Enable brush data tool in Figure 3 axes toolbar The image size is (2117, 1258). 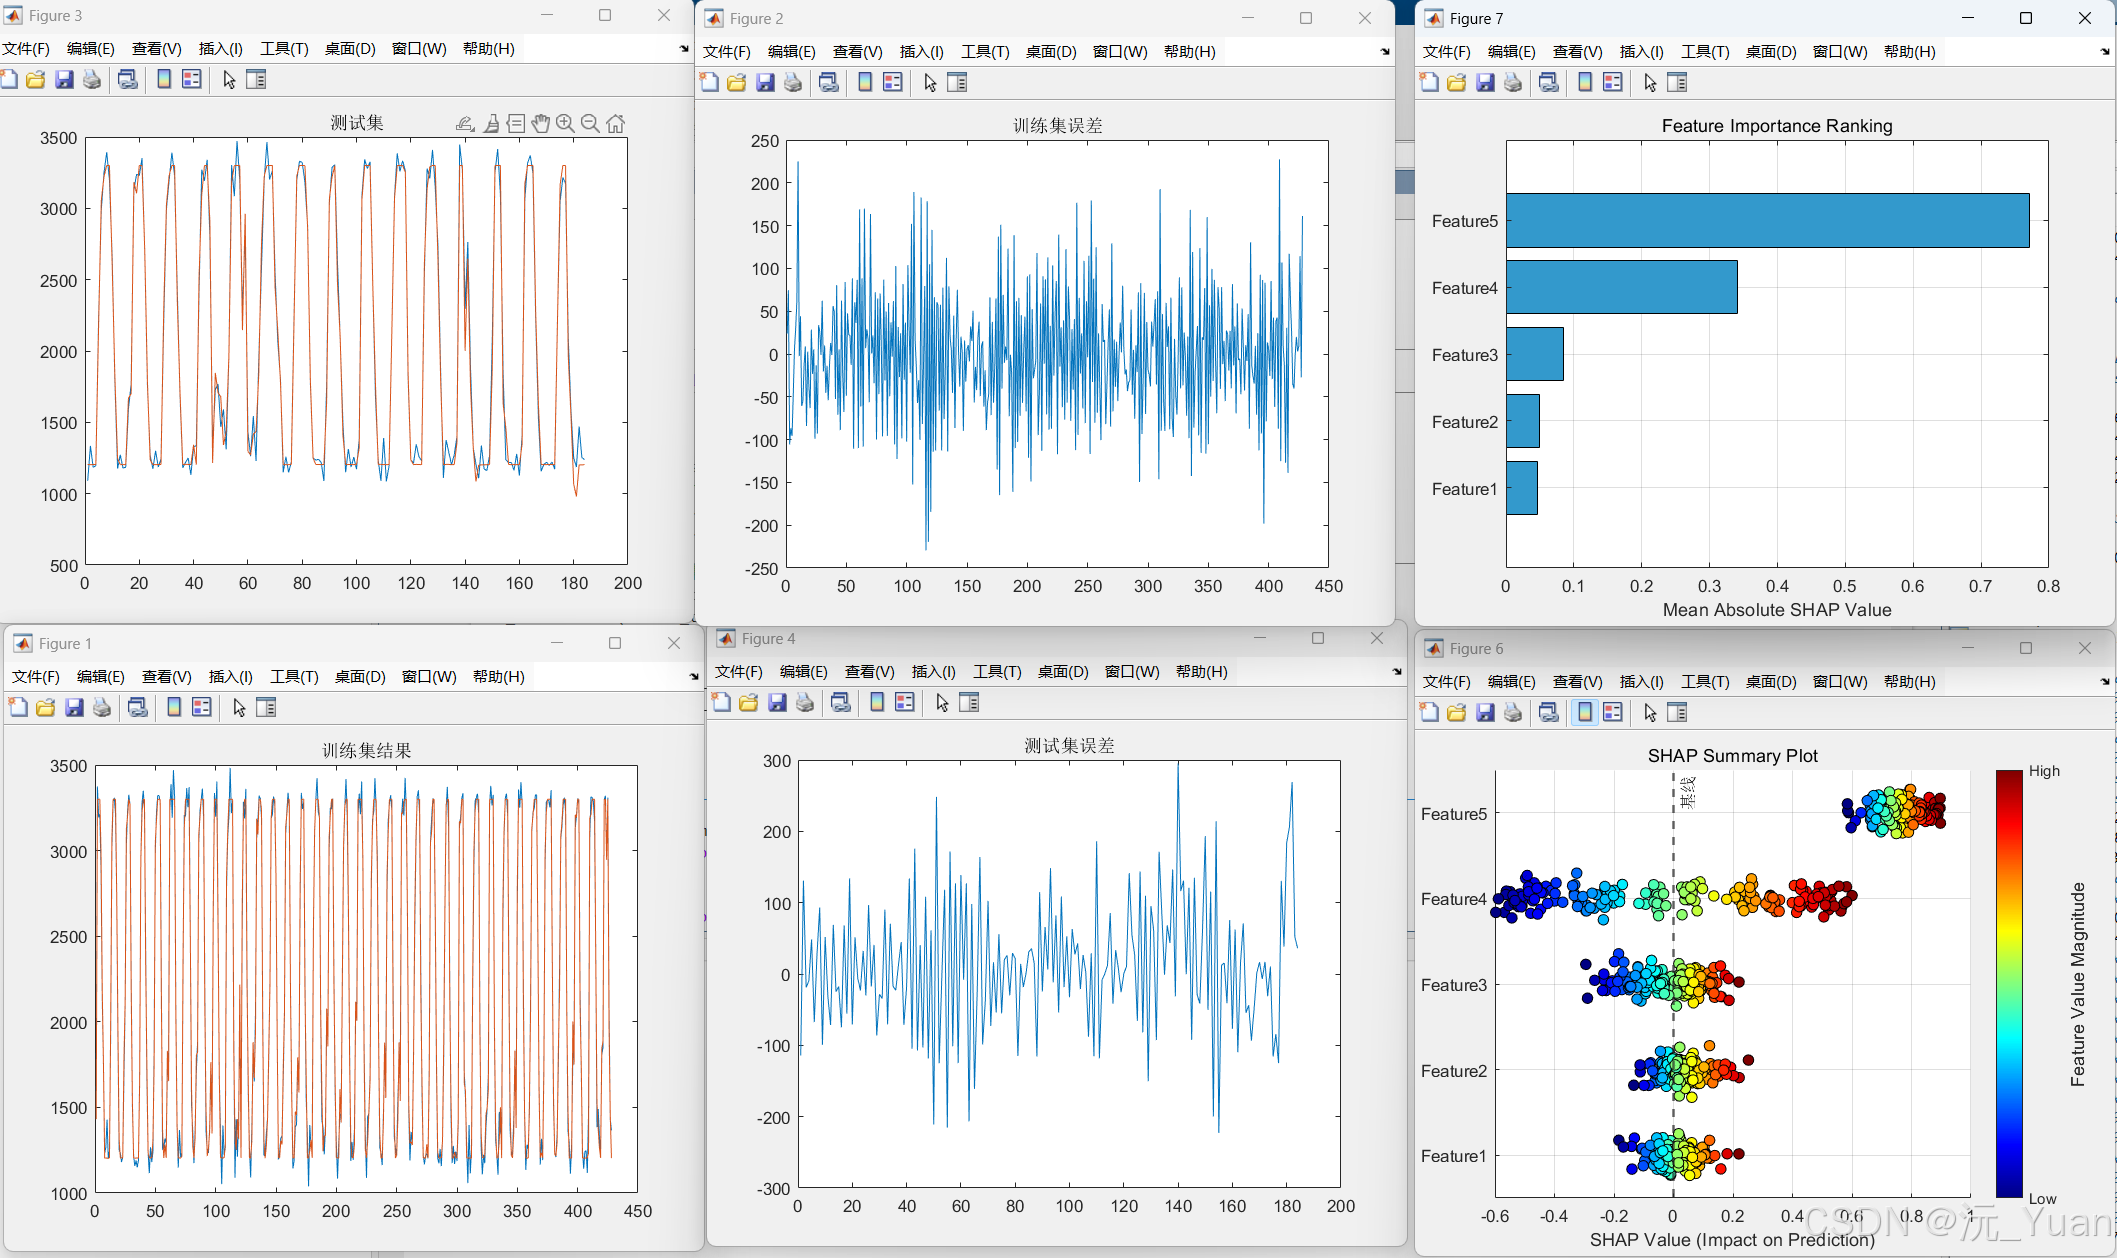[x=491, y=123]
